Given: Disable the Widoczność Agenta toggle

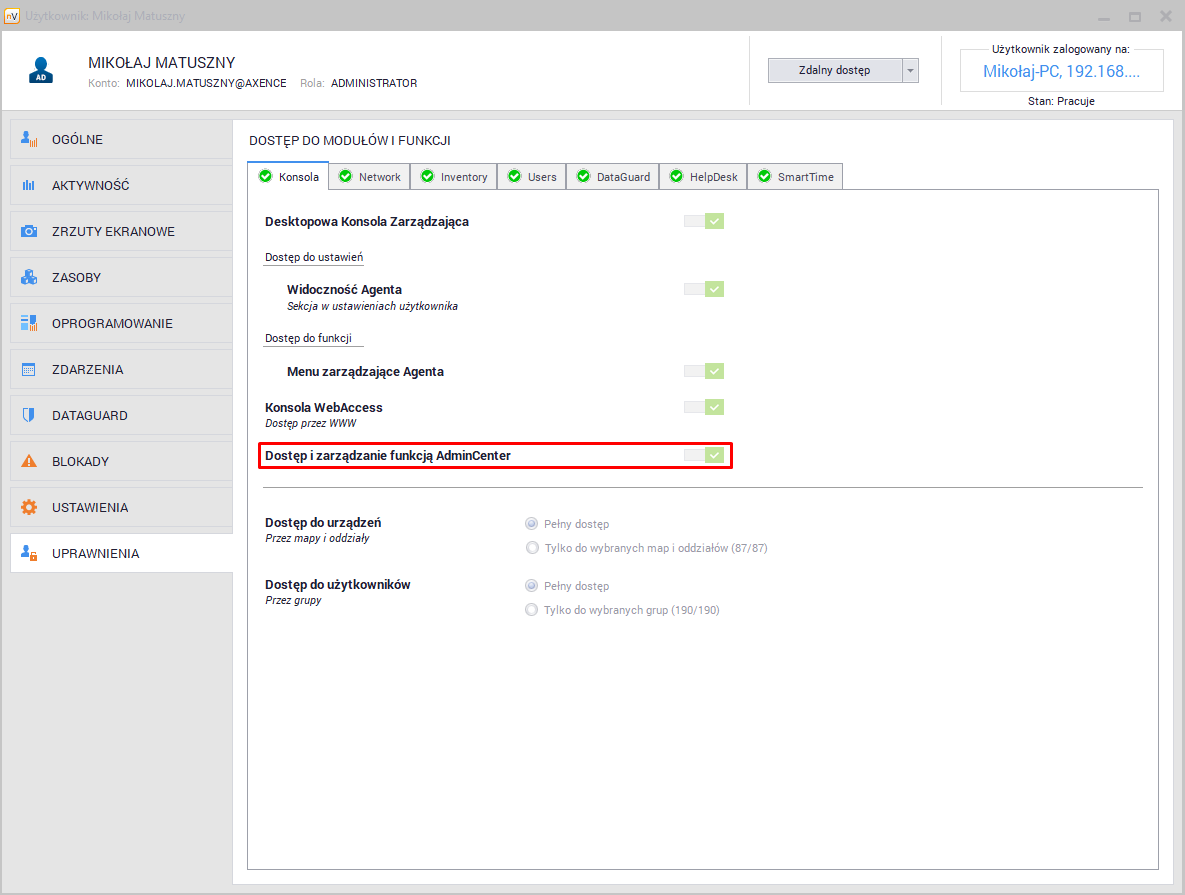Looking at the screenshot, I should 704,289.
